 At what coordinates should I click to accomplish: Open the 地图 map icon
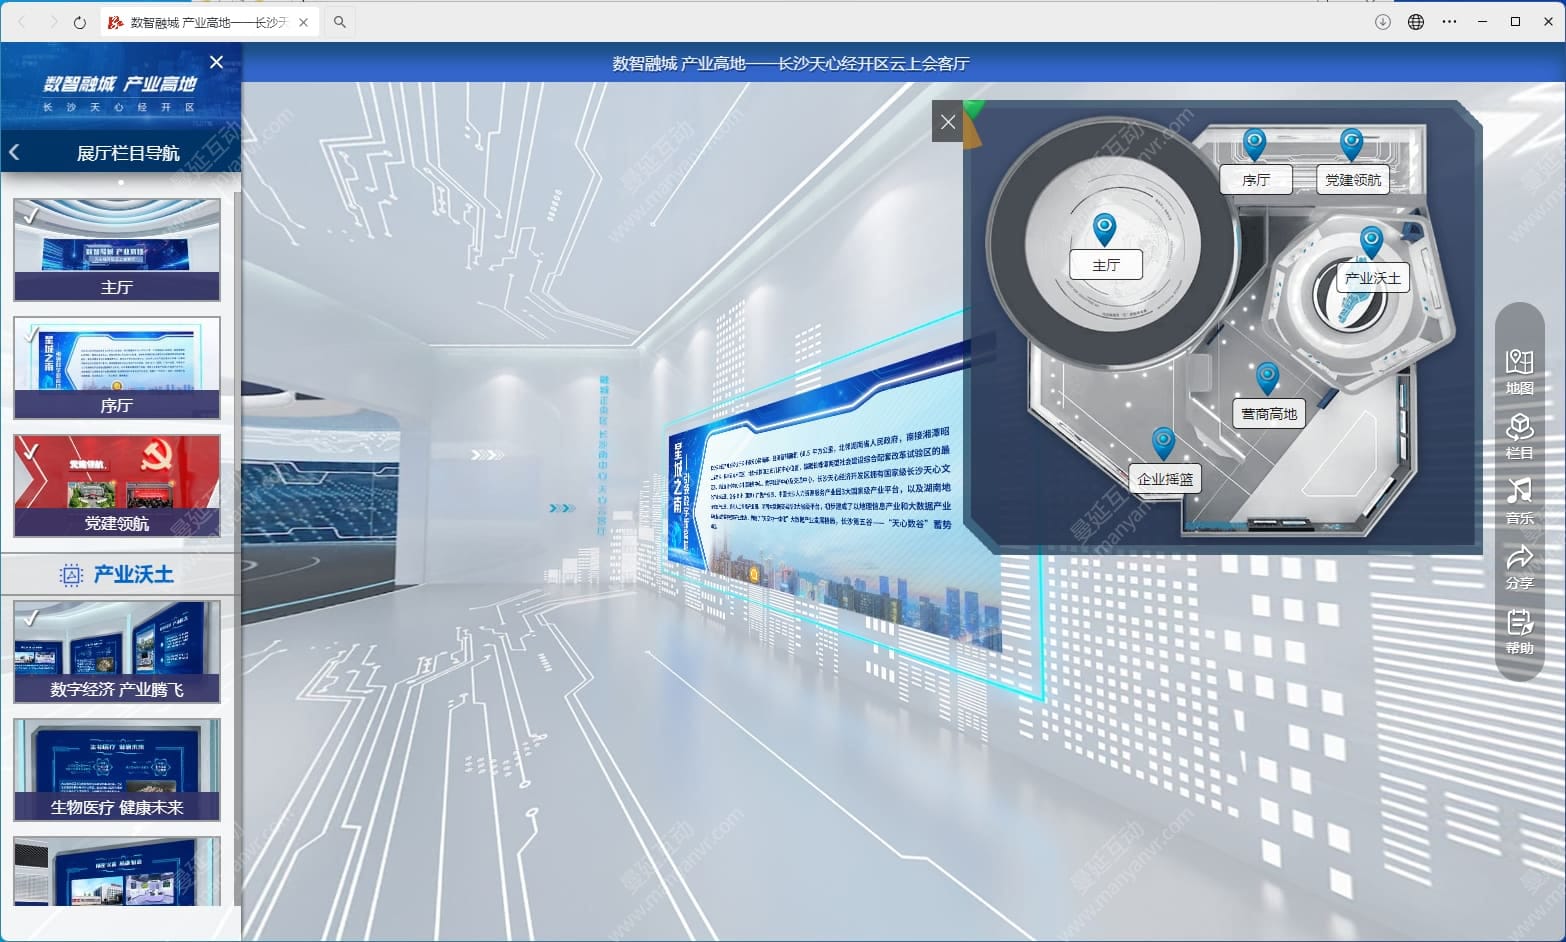point(1519,371)
